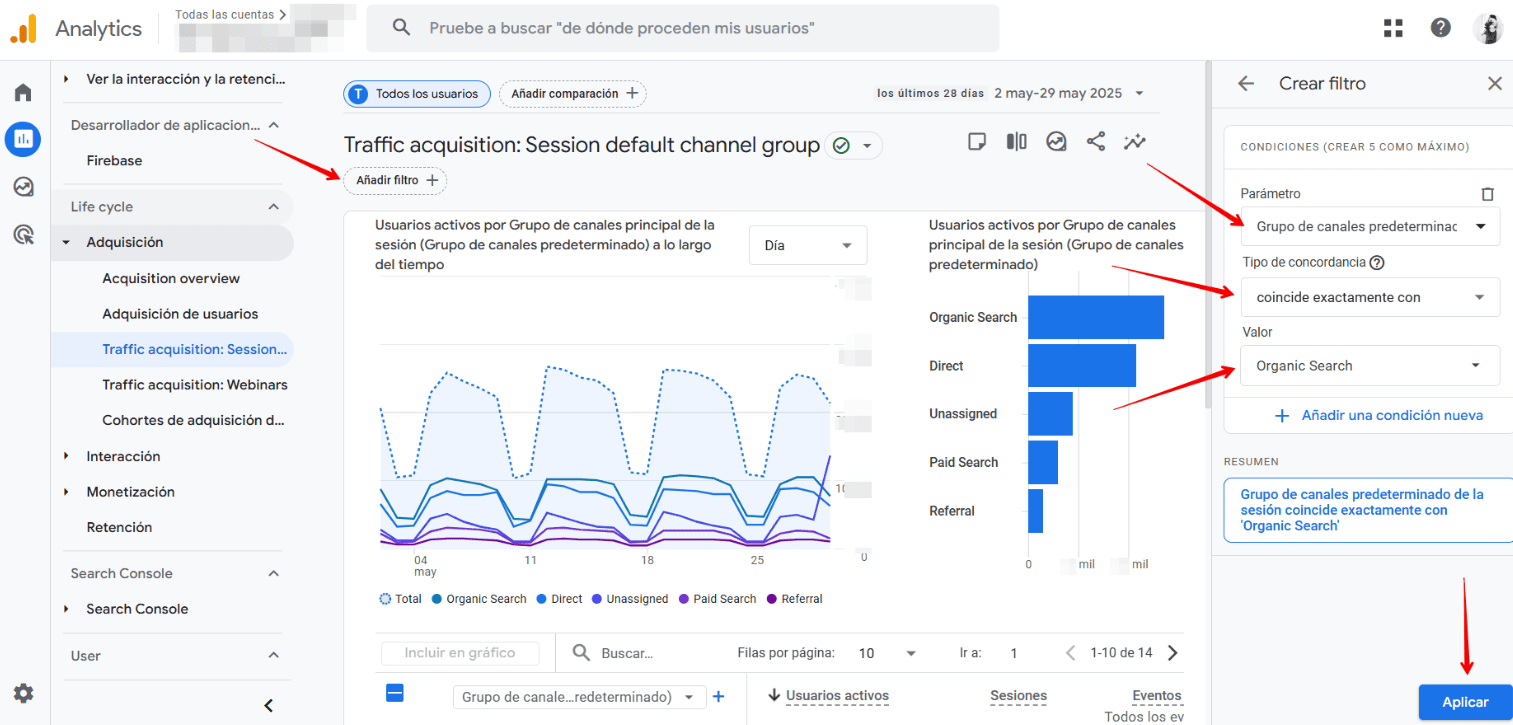
Task: Click Añadir filtro button
Action: tap(396, 180)
